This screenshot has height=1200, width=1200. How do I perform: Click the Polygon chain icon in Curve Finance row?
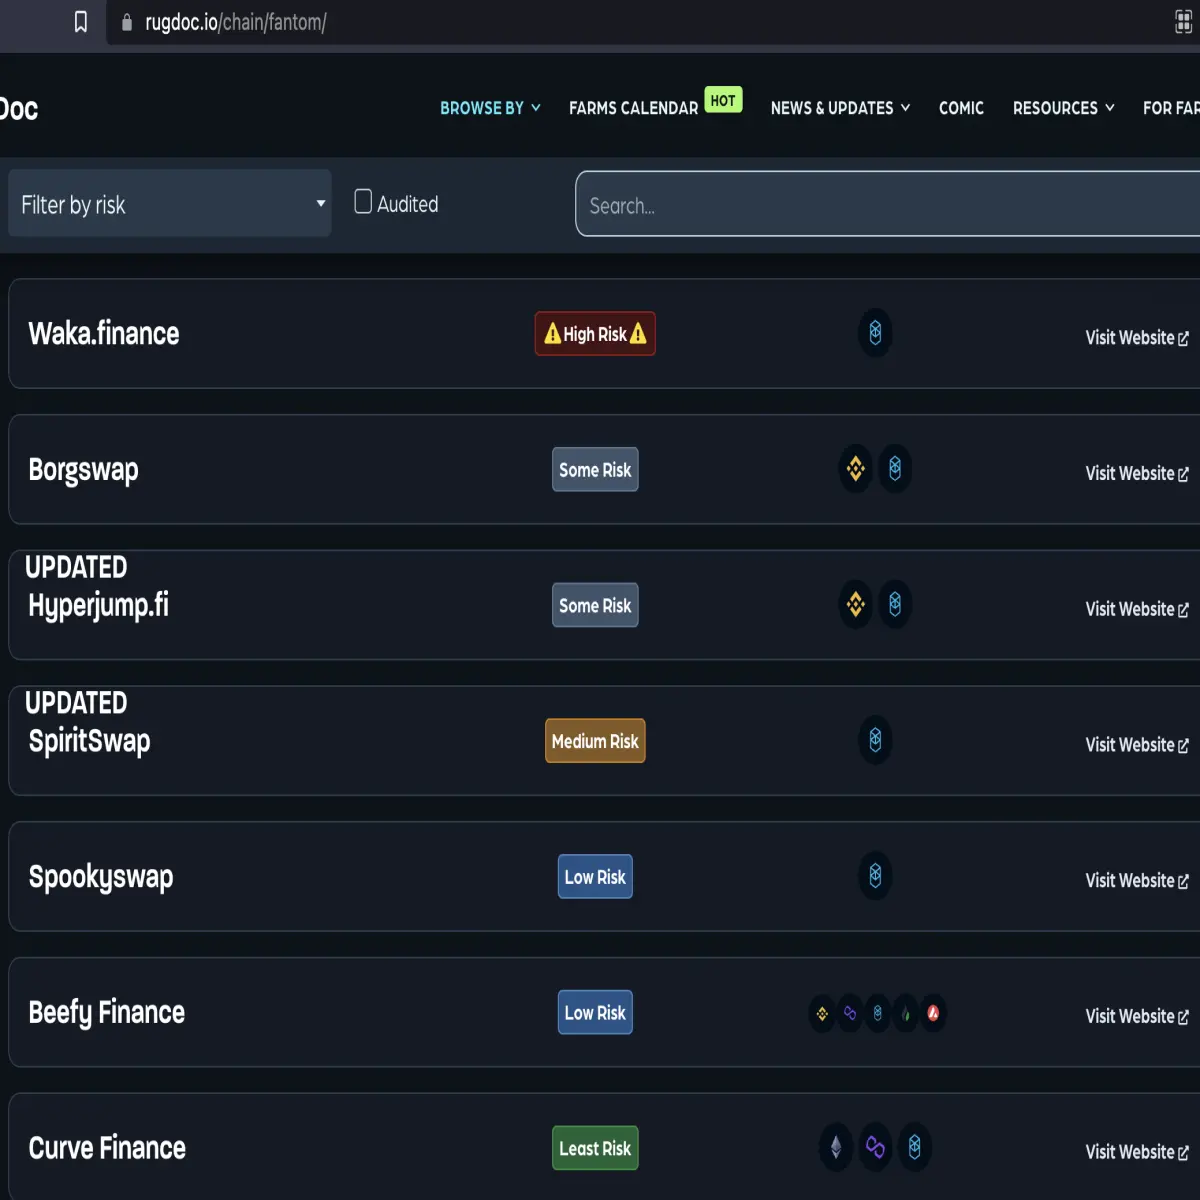875,1147
